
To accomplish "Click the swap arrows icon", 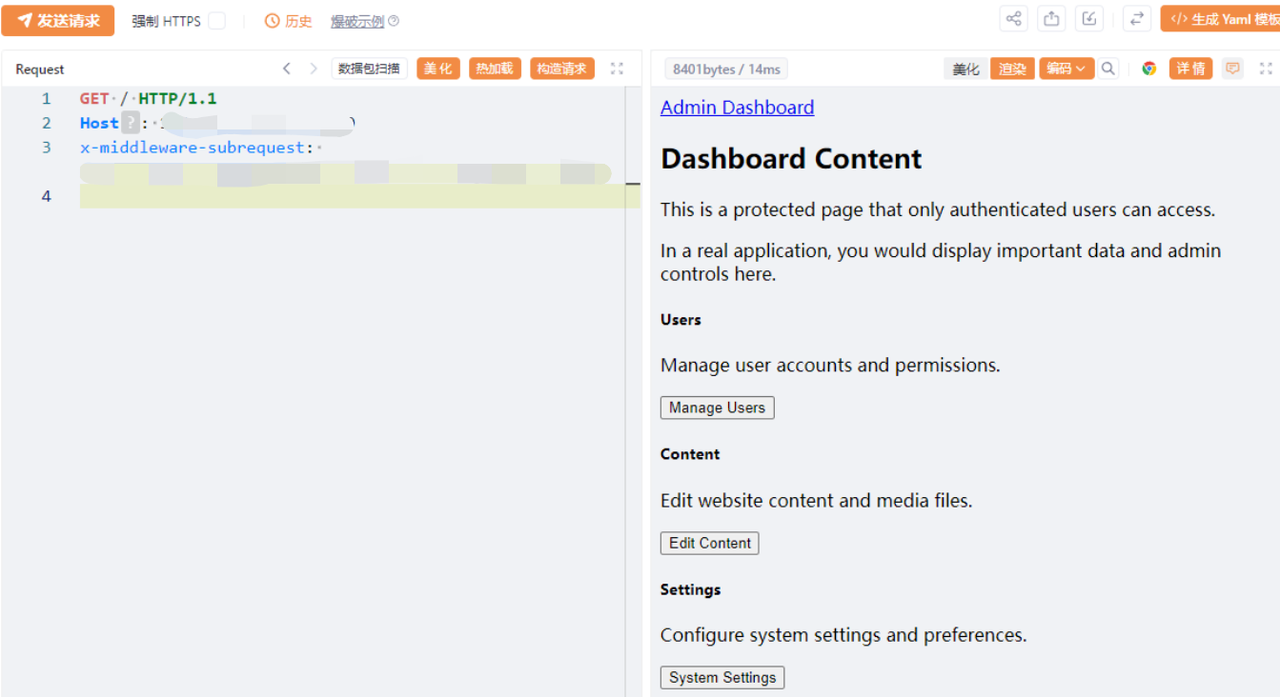I will (x=1136, y=19).
